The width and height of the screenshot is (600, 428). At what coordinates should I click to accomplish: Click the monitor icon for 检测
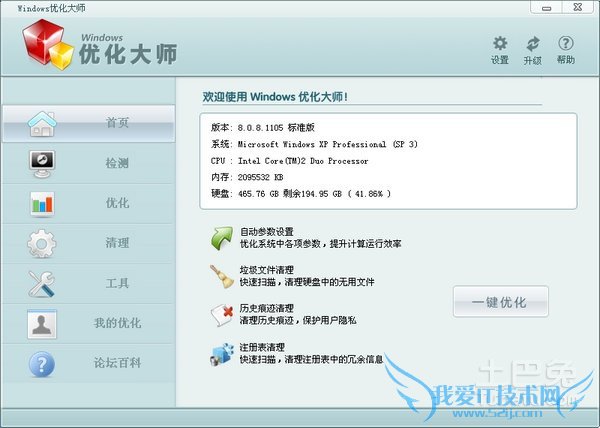(x=42, y=164)
